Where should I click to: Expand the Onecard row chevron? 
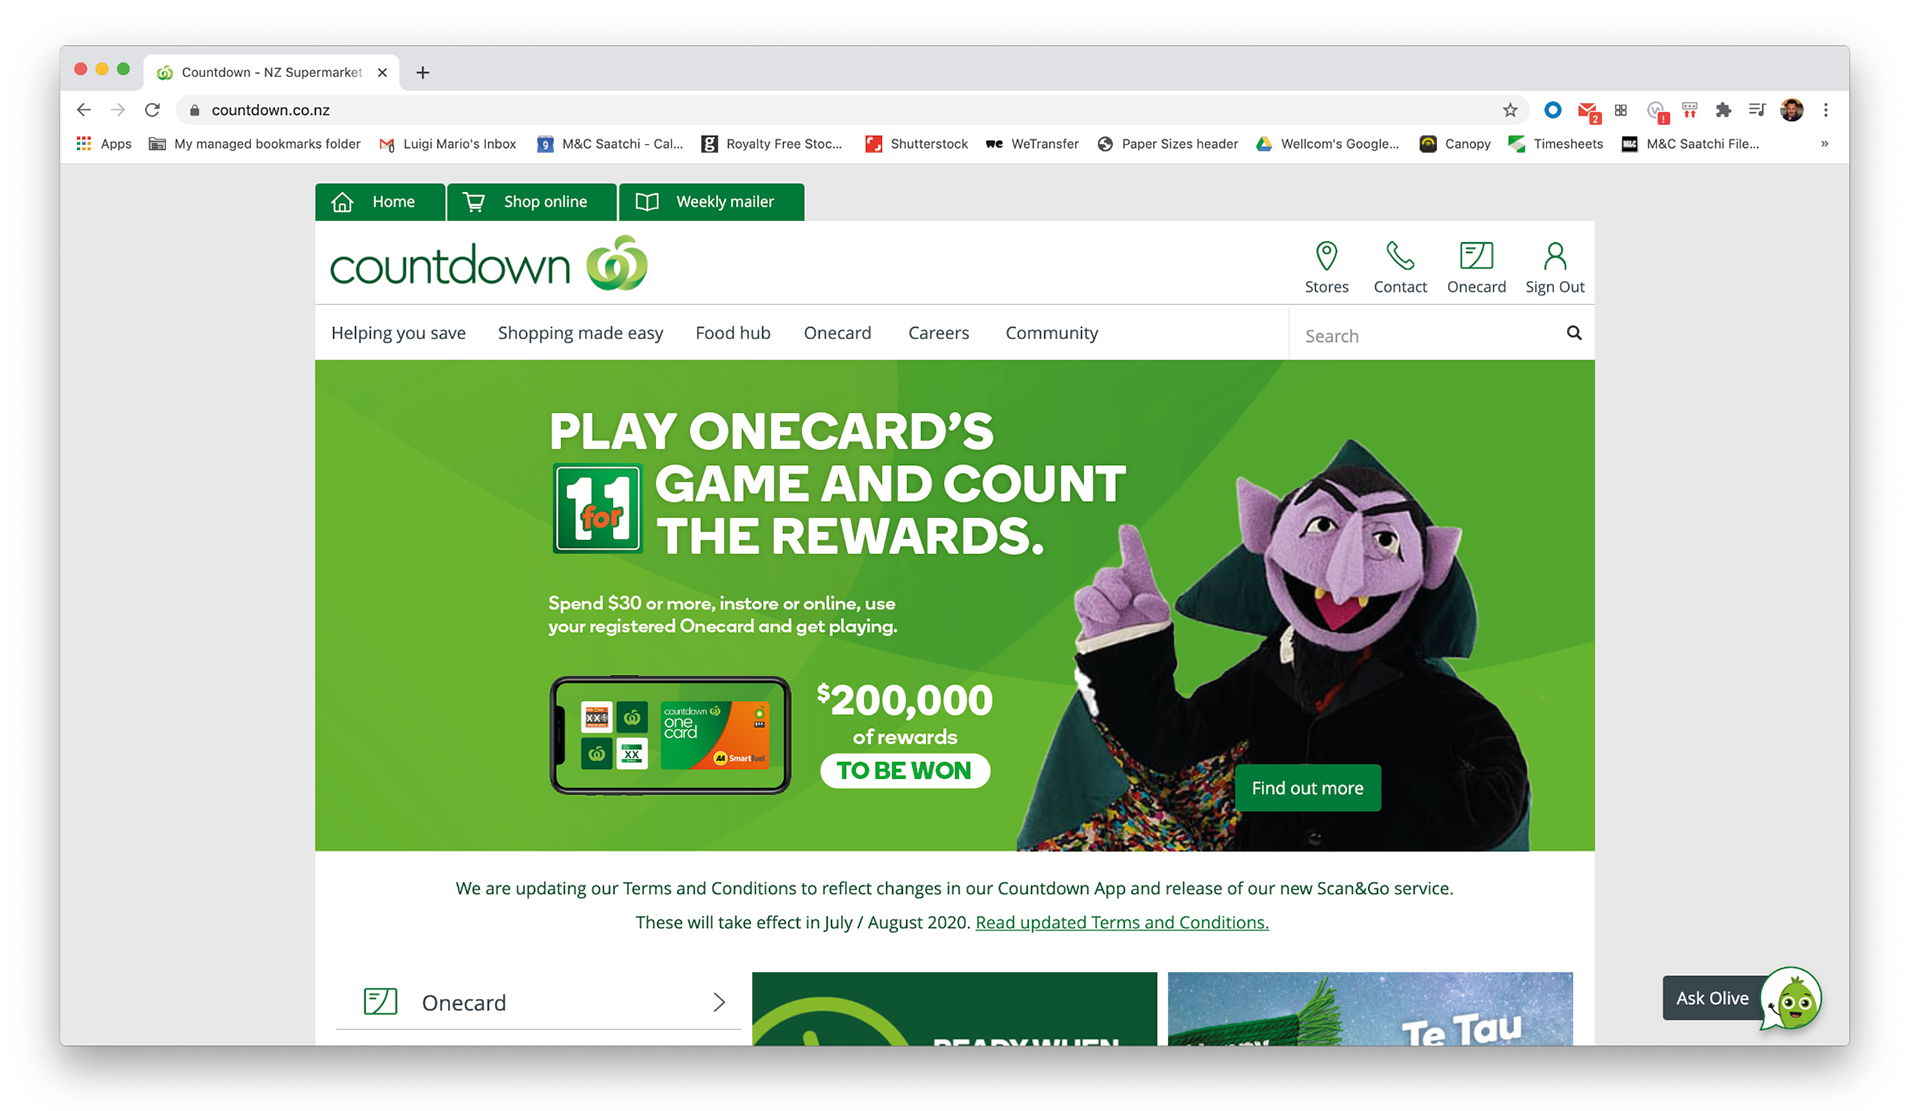click(x=718, y=1002)
